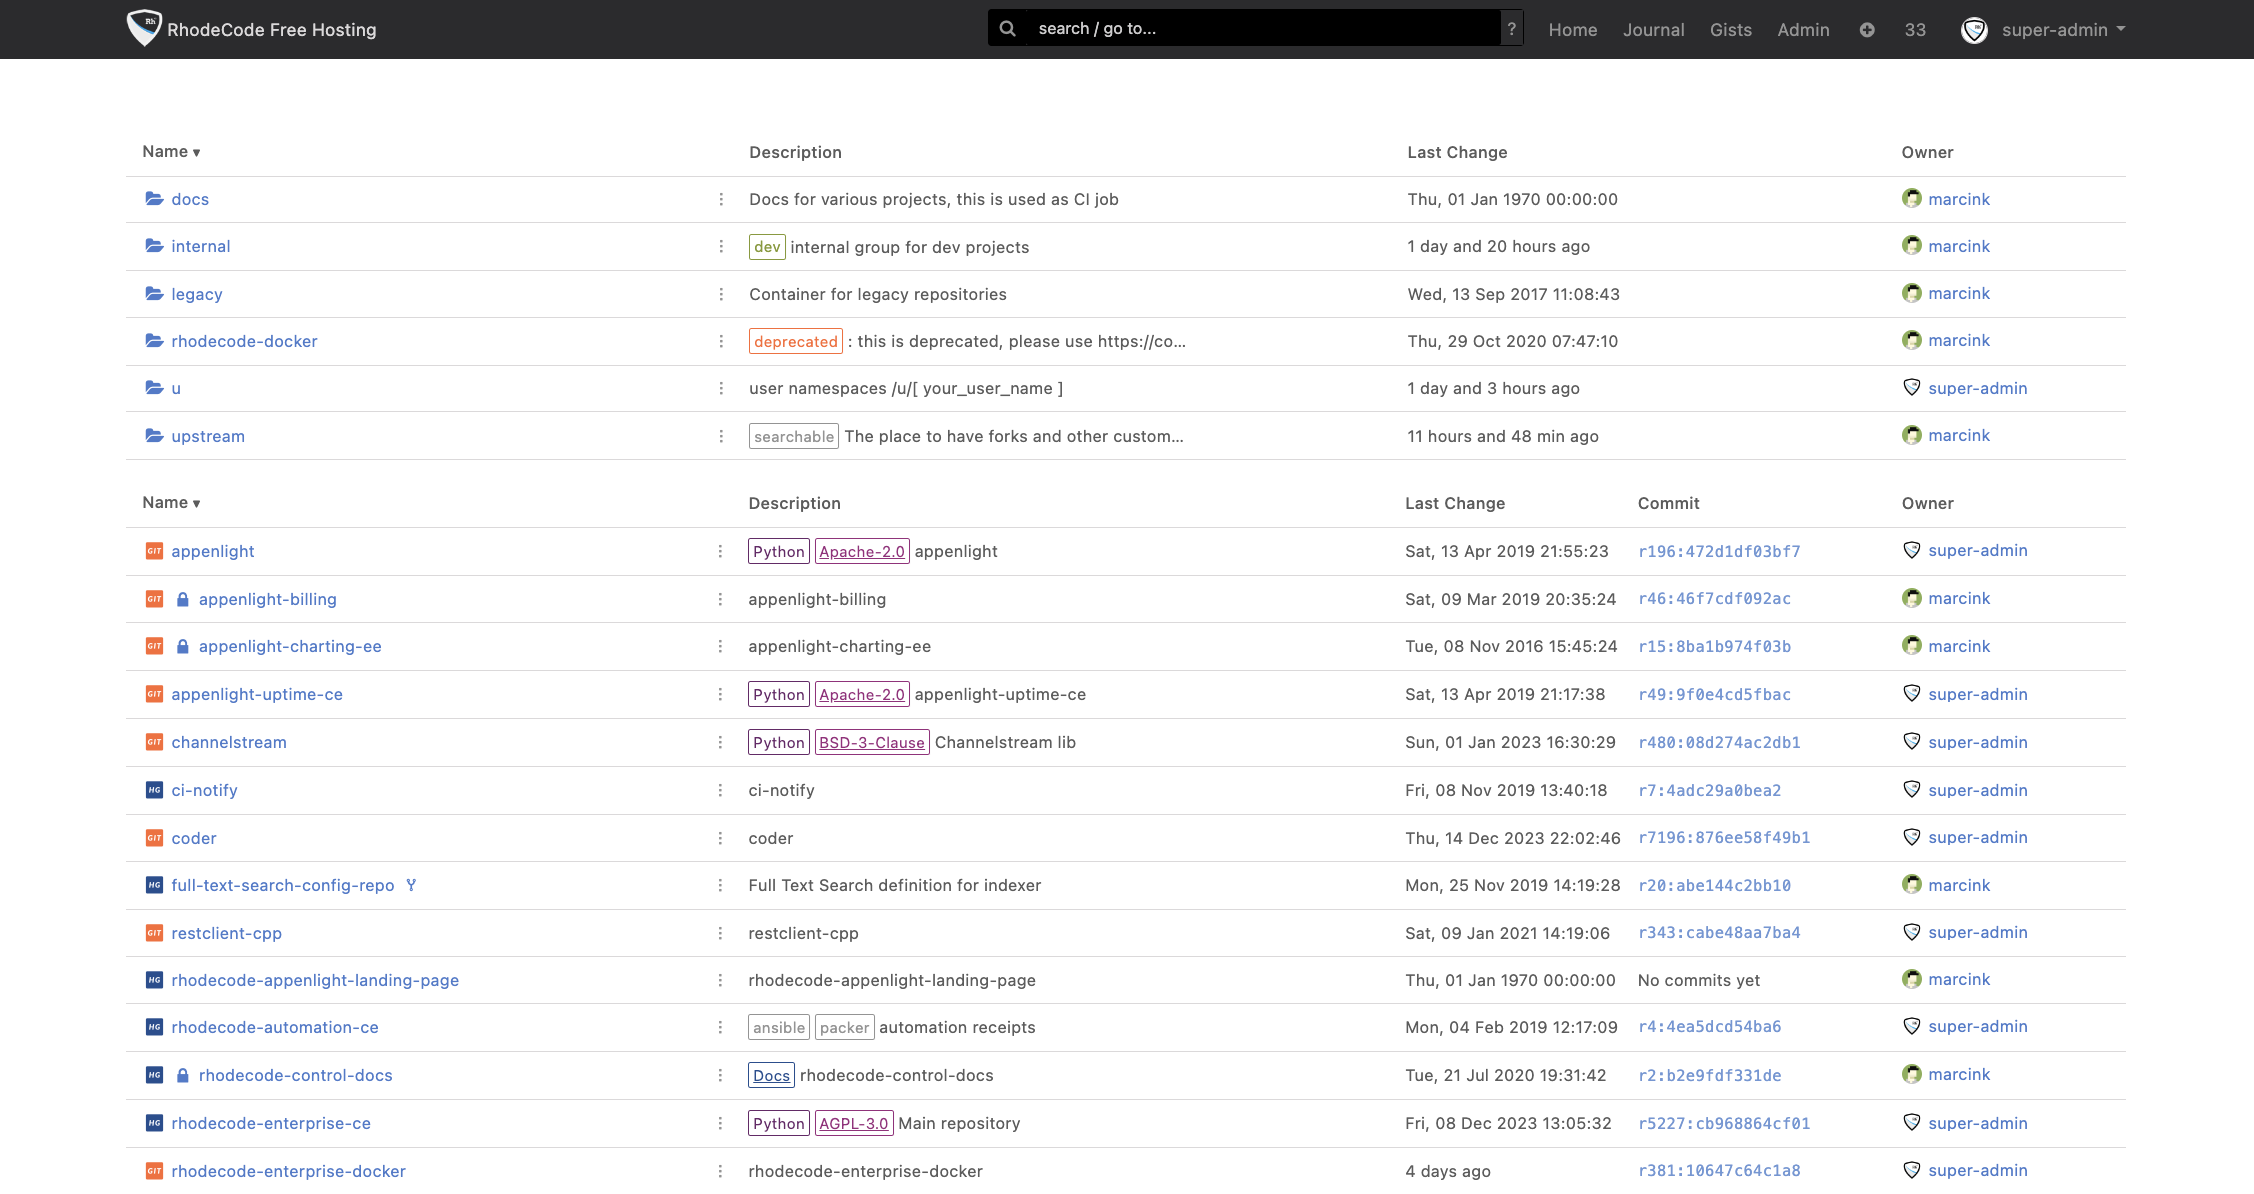The height and width of the screenshot is (1194, 2254).
Task: Open the Admin menu
Action: pyautogui.click(x=1803, y=29)
